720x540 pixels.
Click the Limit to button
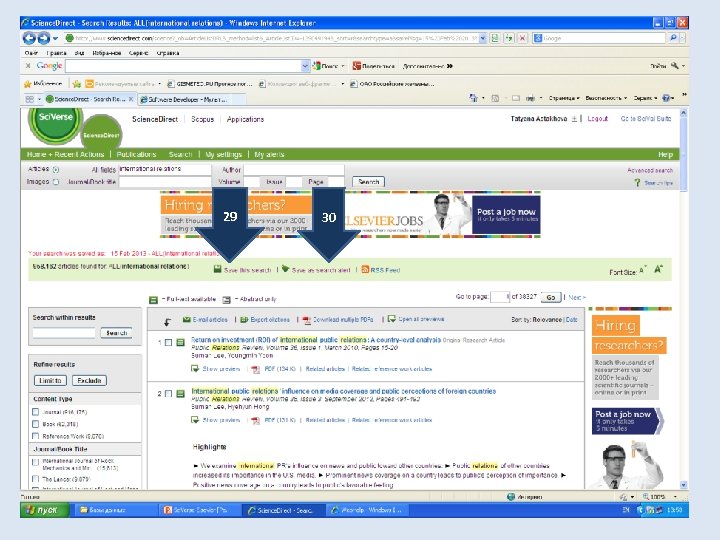pos(51,380)
